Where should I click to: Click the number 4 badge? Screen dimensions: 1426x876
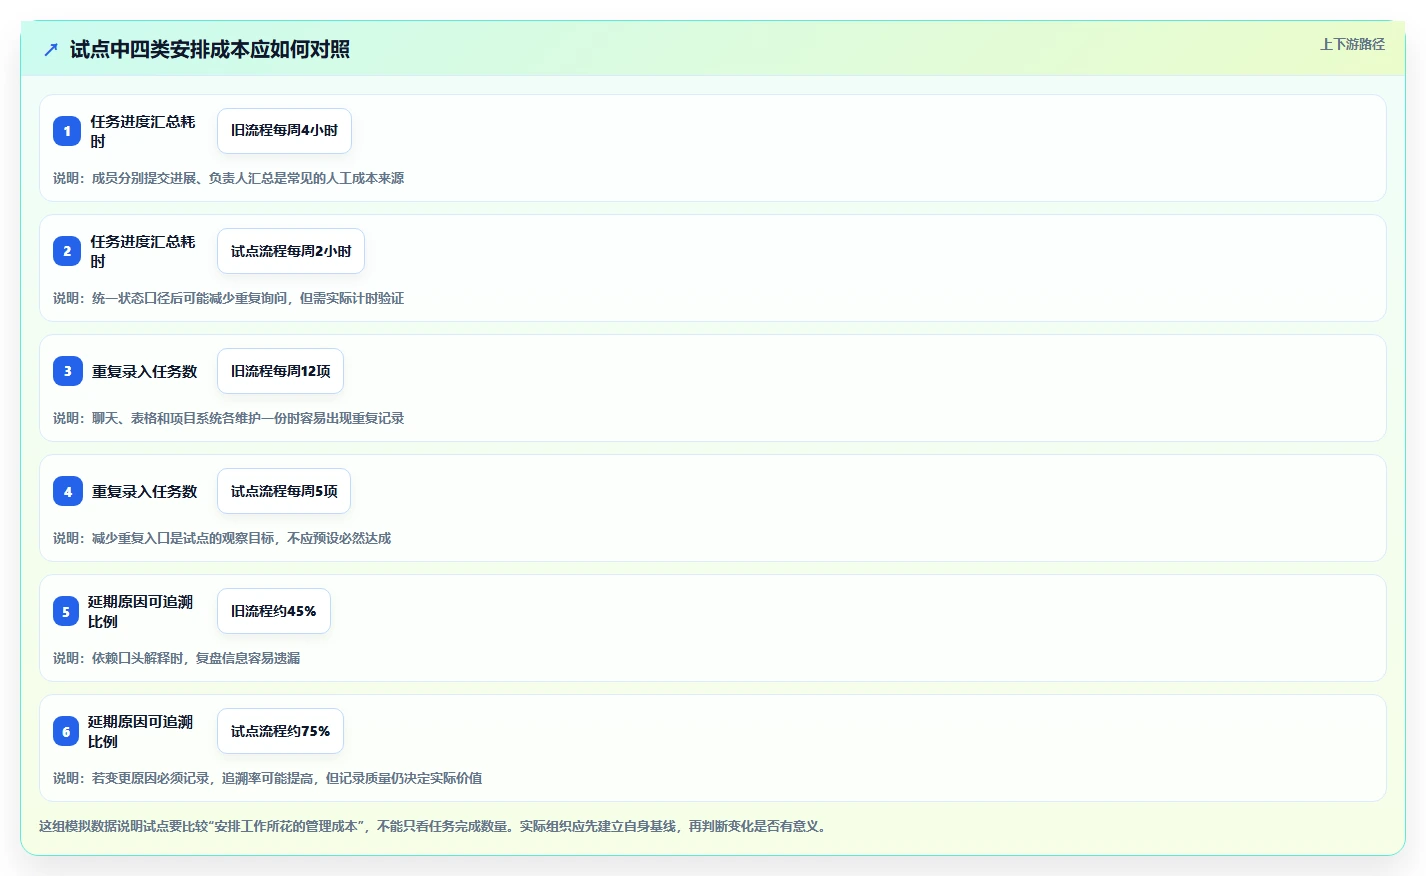click(67, 491)
